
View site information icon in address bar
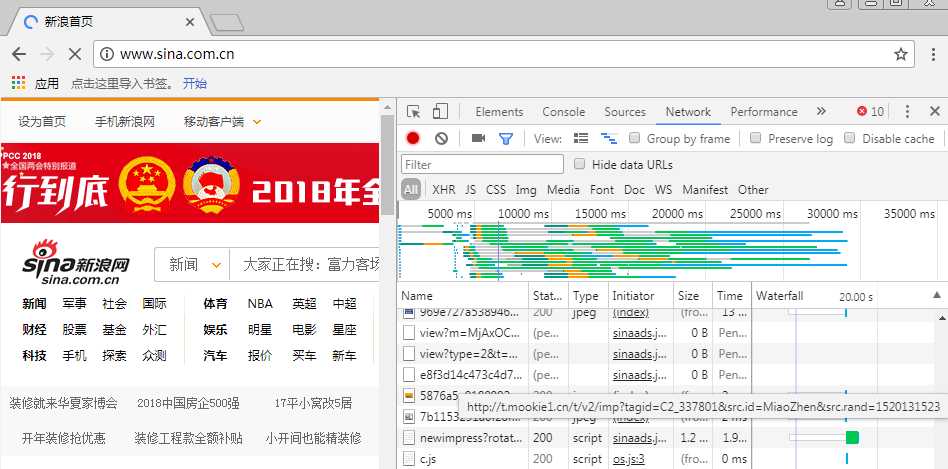pyautogui.click(x=106, y=54)
